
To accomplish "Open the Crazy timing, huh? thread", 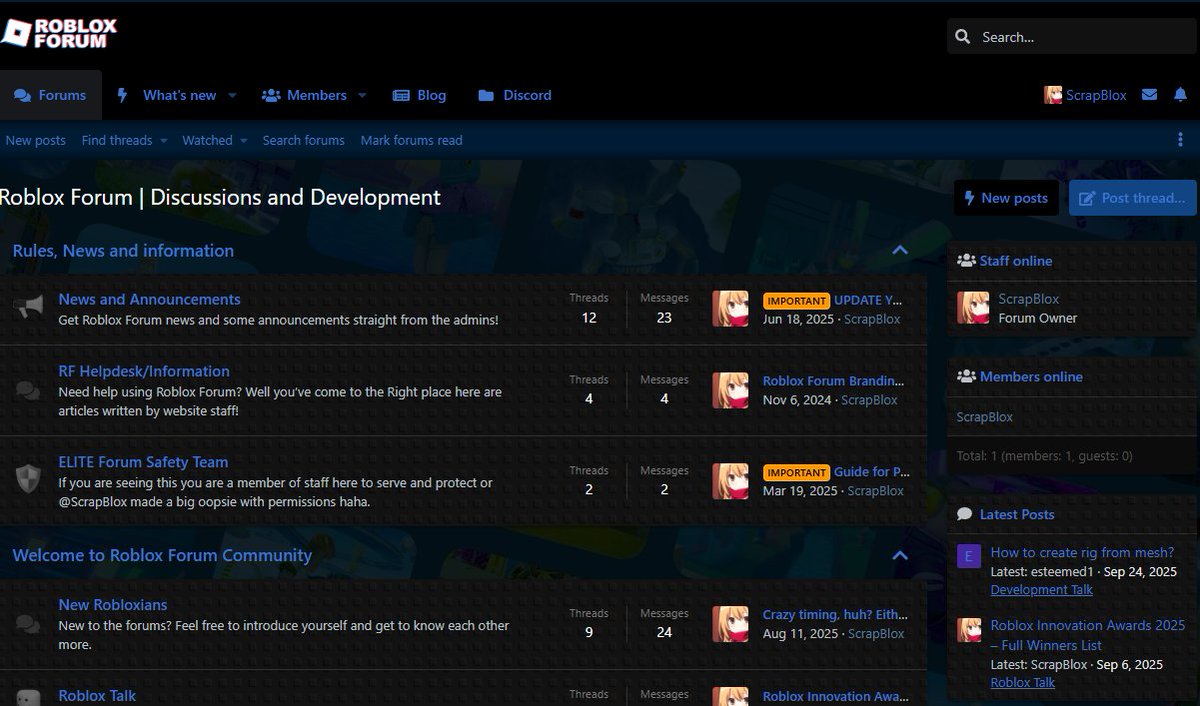I will pyautogui.click(x=833, y=615).
